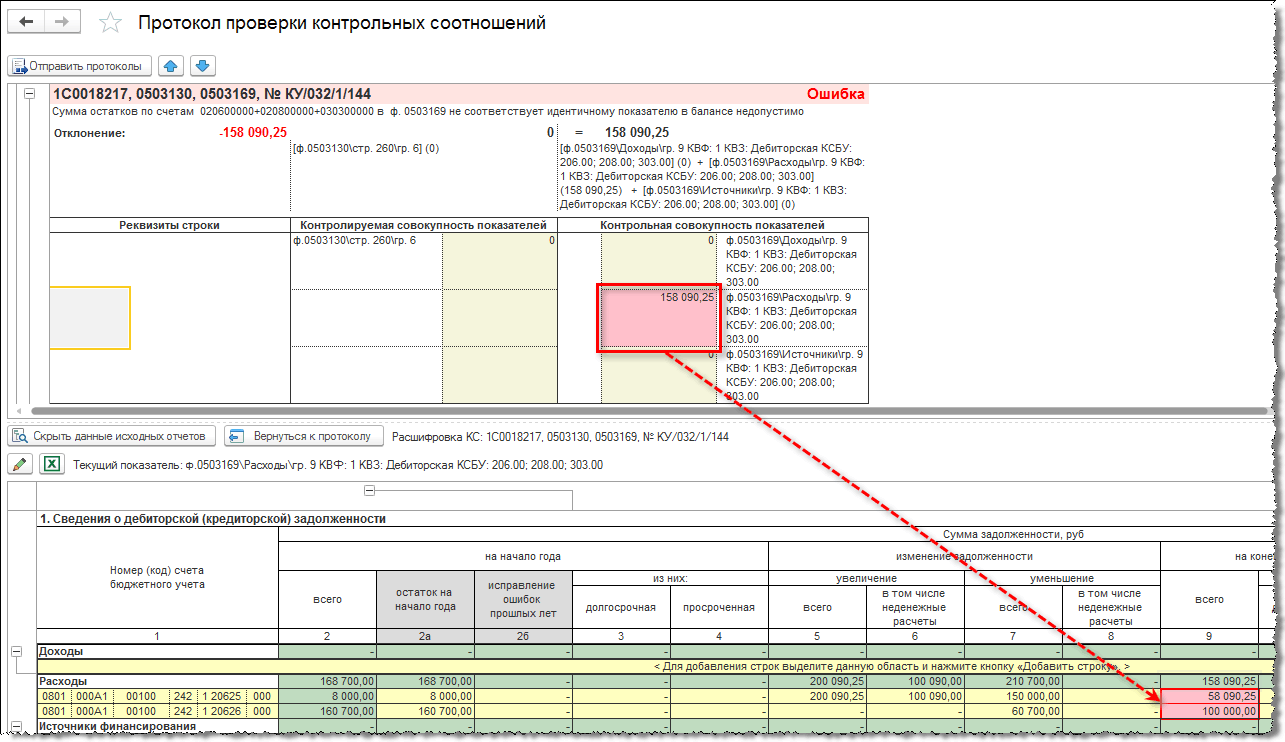Select the red Ошибка status label

[836, 94]
